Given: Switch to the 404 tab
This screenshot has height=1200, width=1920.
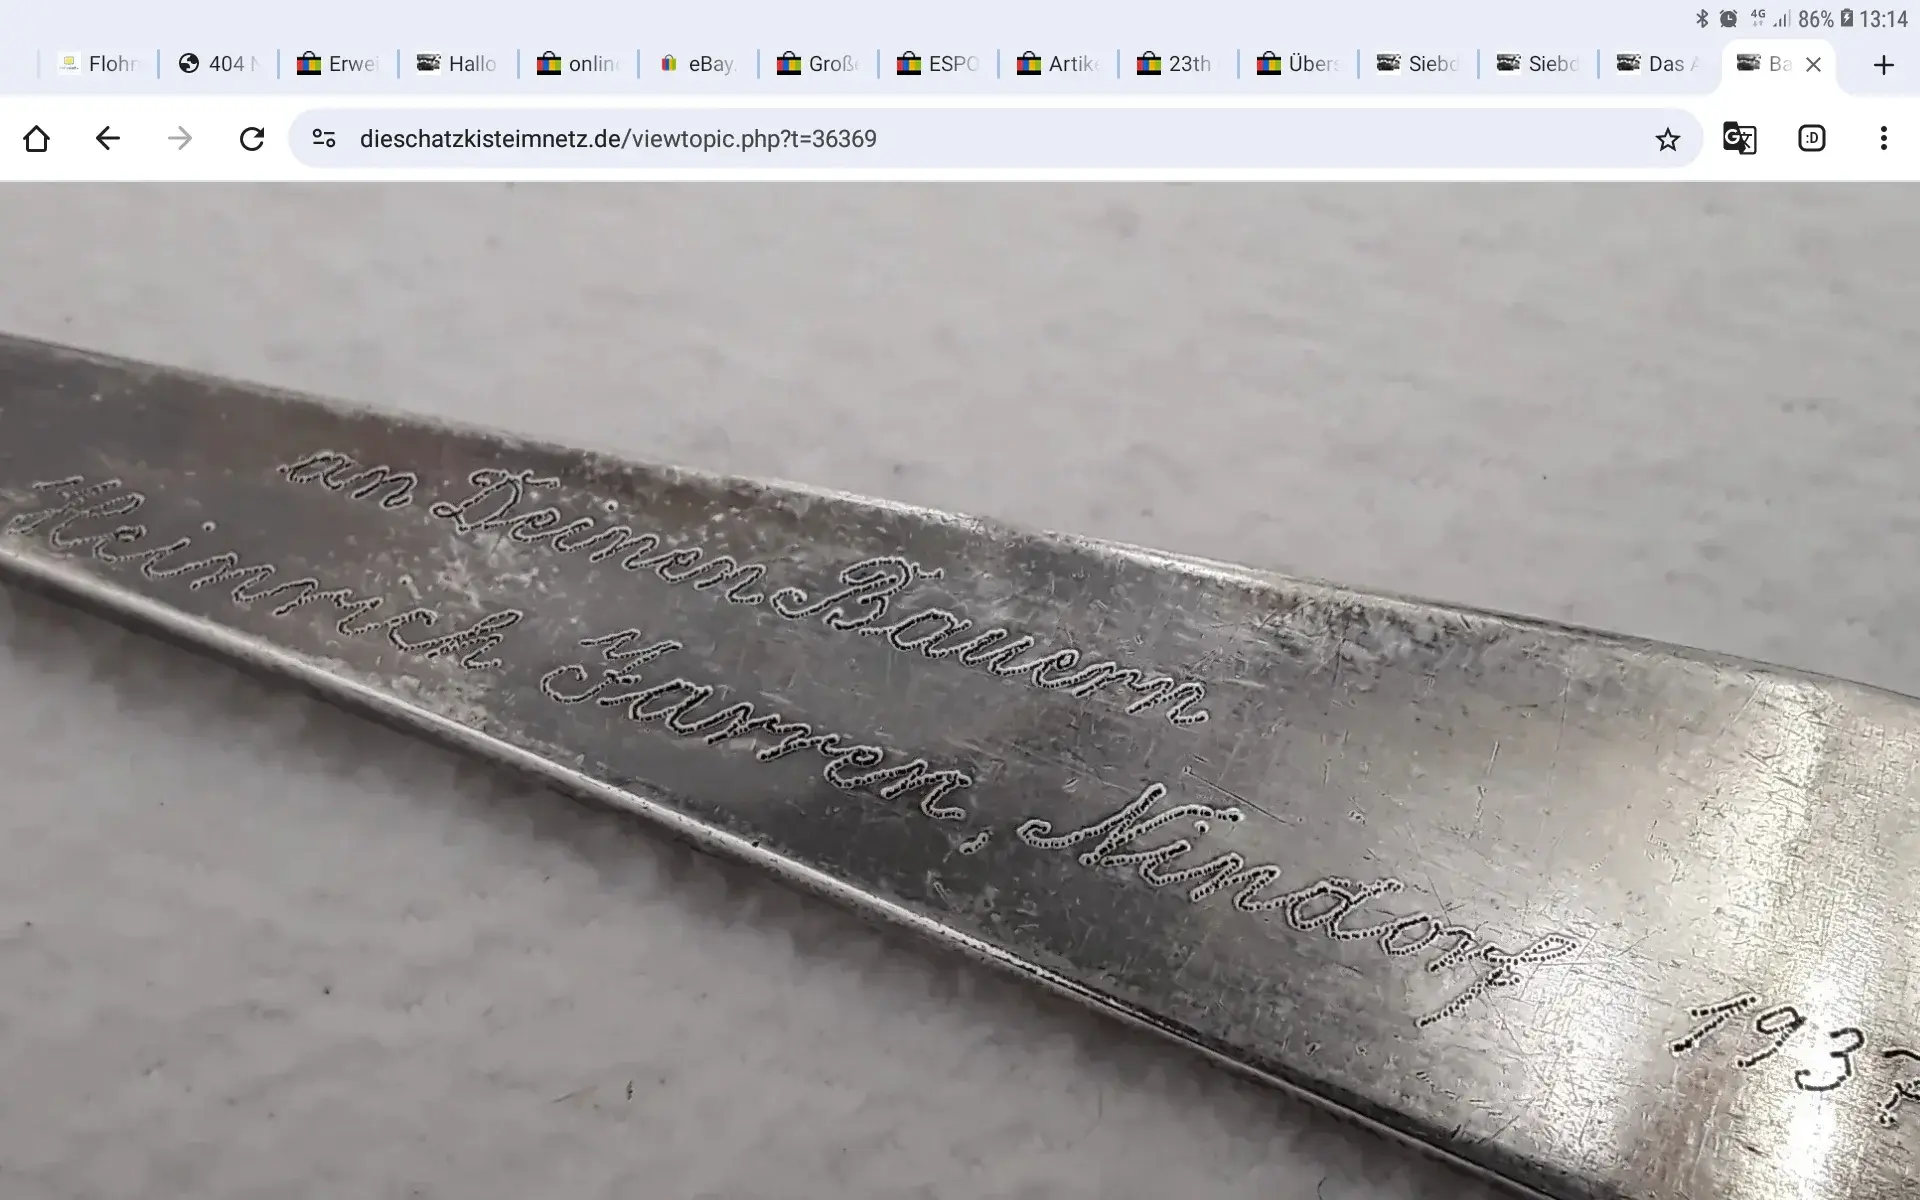Looking at the screenshot, I should tap(218, 64).
